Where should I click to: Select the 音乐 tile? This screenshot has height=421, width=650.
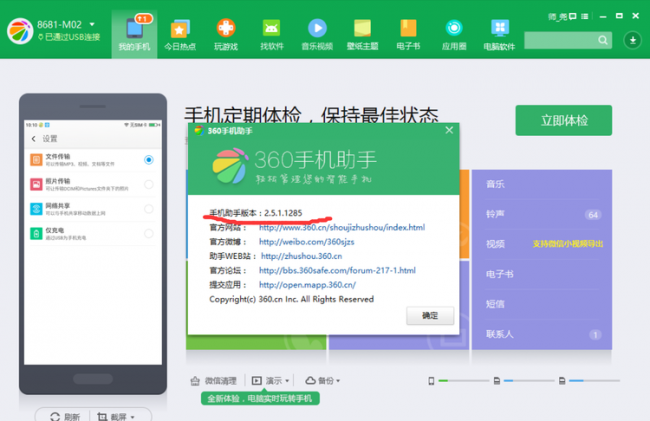point(542,184)
